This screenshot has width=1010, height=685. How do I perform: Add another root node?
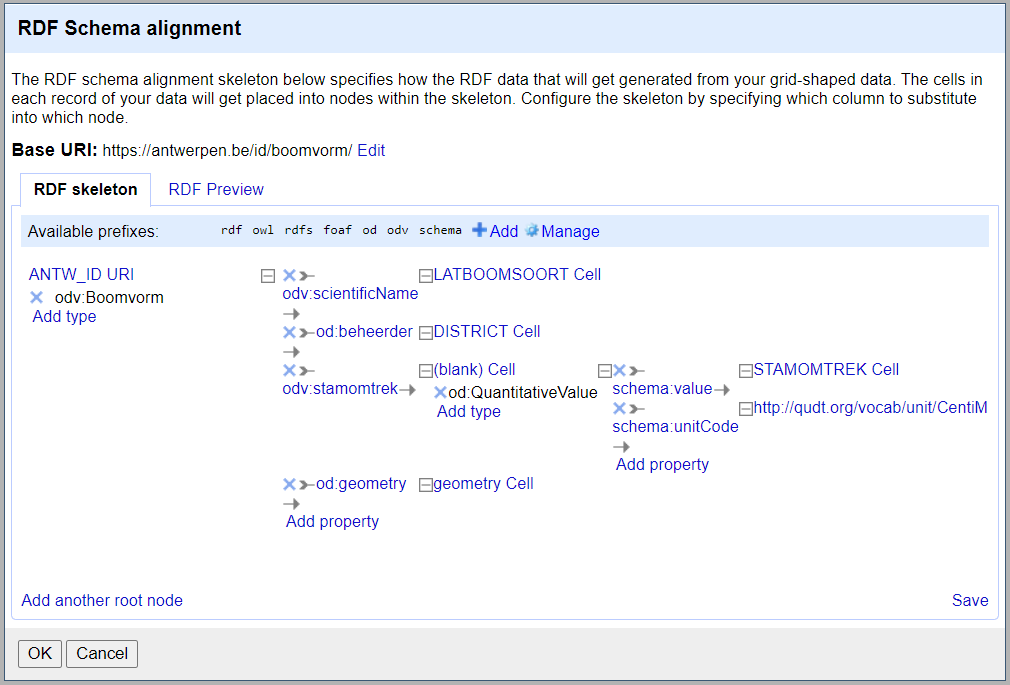click(102, 600)
